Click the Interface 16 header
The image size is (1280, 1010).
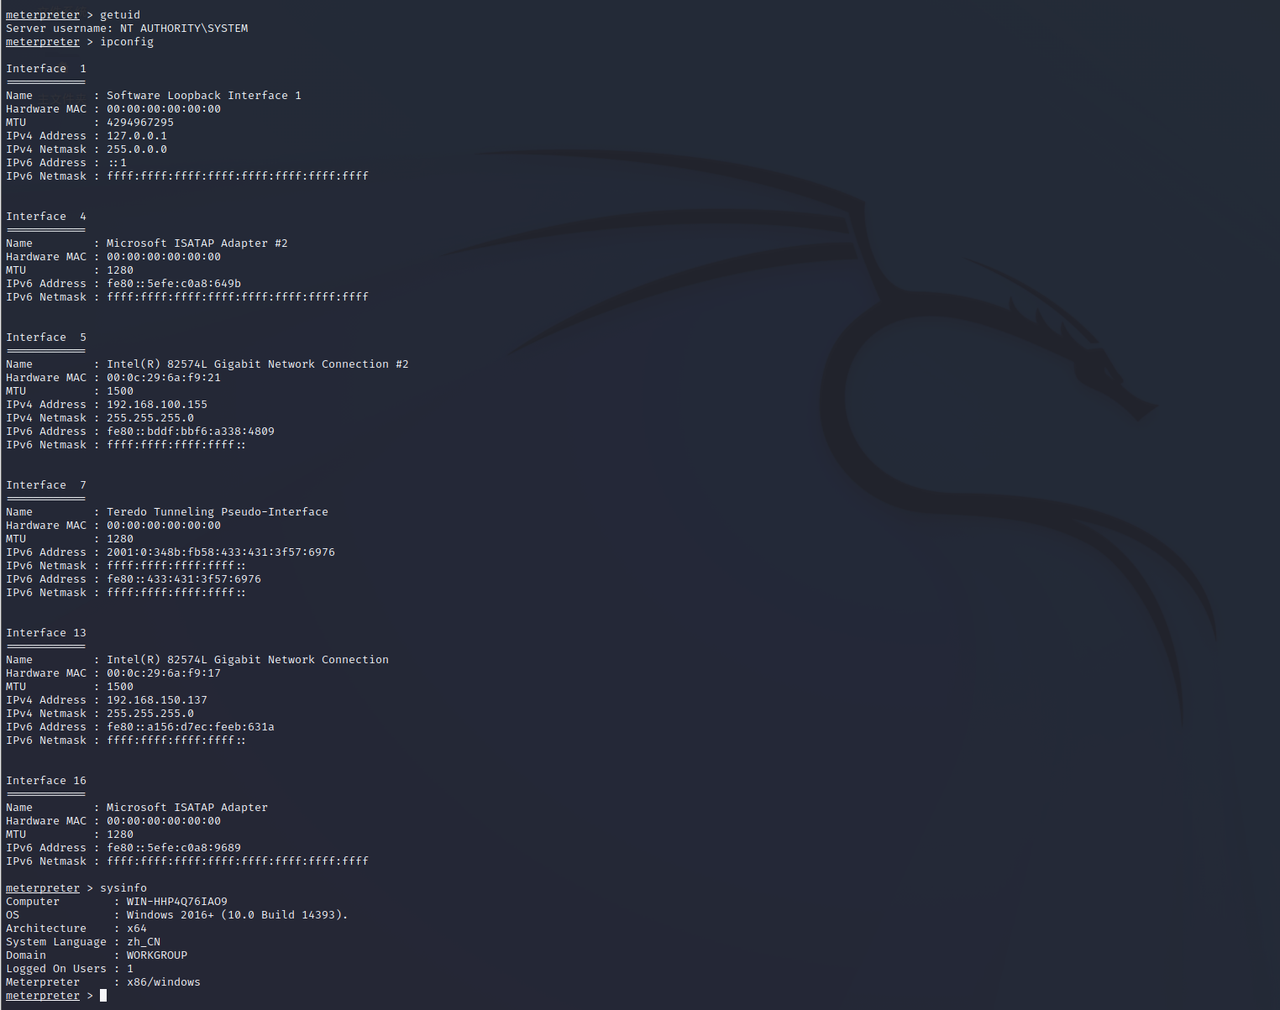tap(46, 781)
